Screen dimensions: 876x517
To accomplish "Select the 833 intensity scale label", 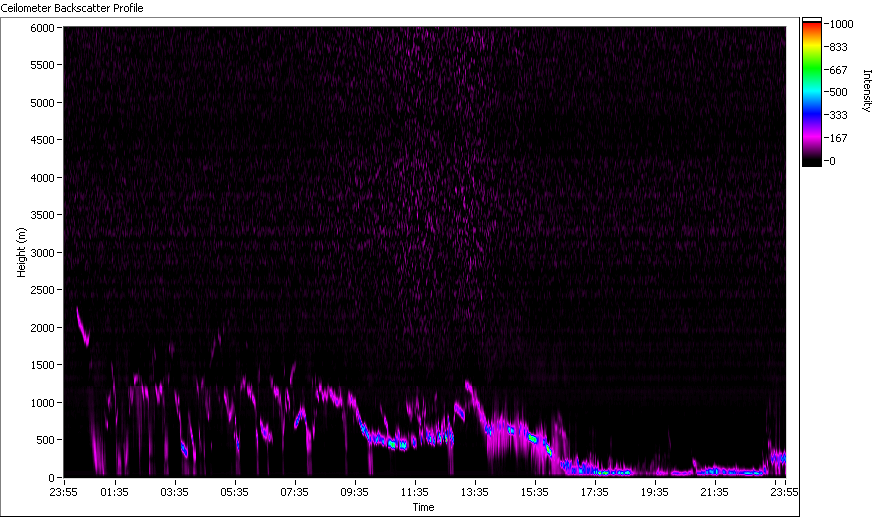I will tap(839, 47).
